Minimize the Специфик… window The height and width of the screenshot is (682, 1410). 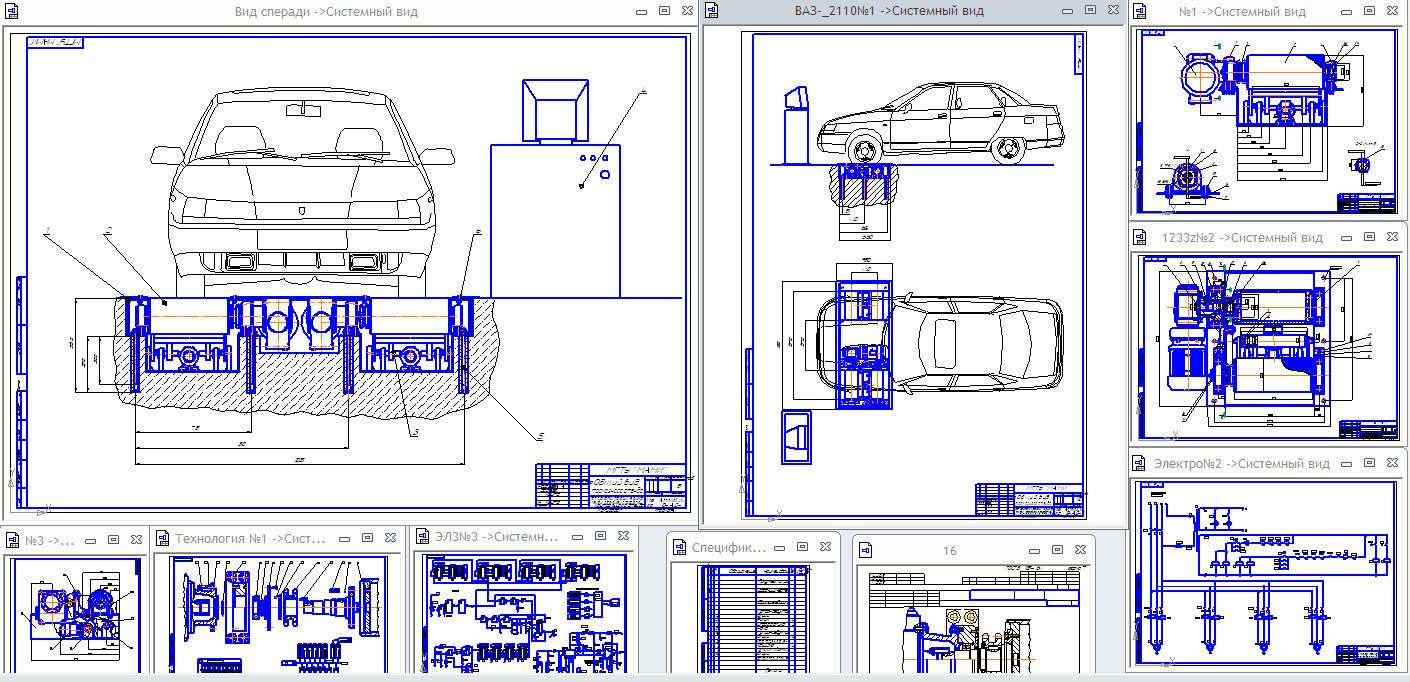tap(780, 547)
